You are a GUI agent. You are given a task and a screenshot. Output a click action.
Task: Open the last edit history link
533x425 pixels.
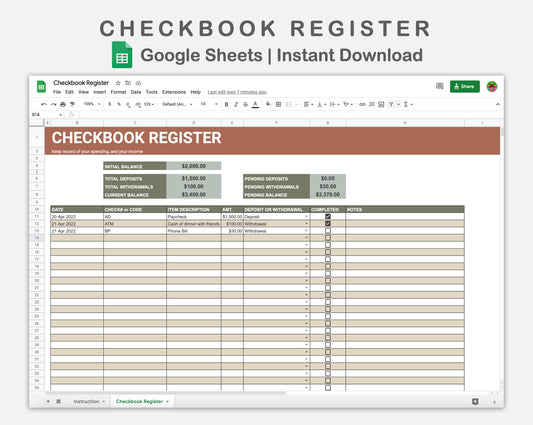pyautogui.click(x=237, y=92)
